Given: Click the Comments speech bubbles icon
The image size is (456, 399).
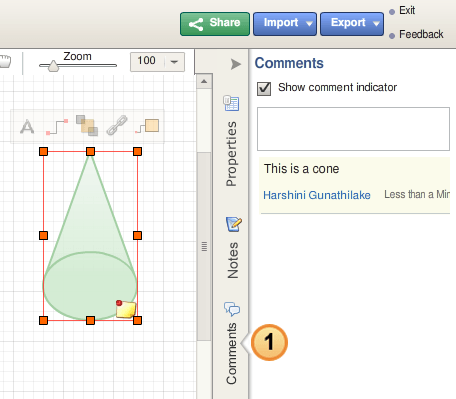Looking at the screenshot, I should [x=232, y=309].
